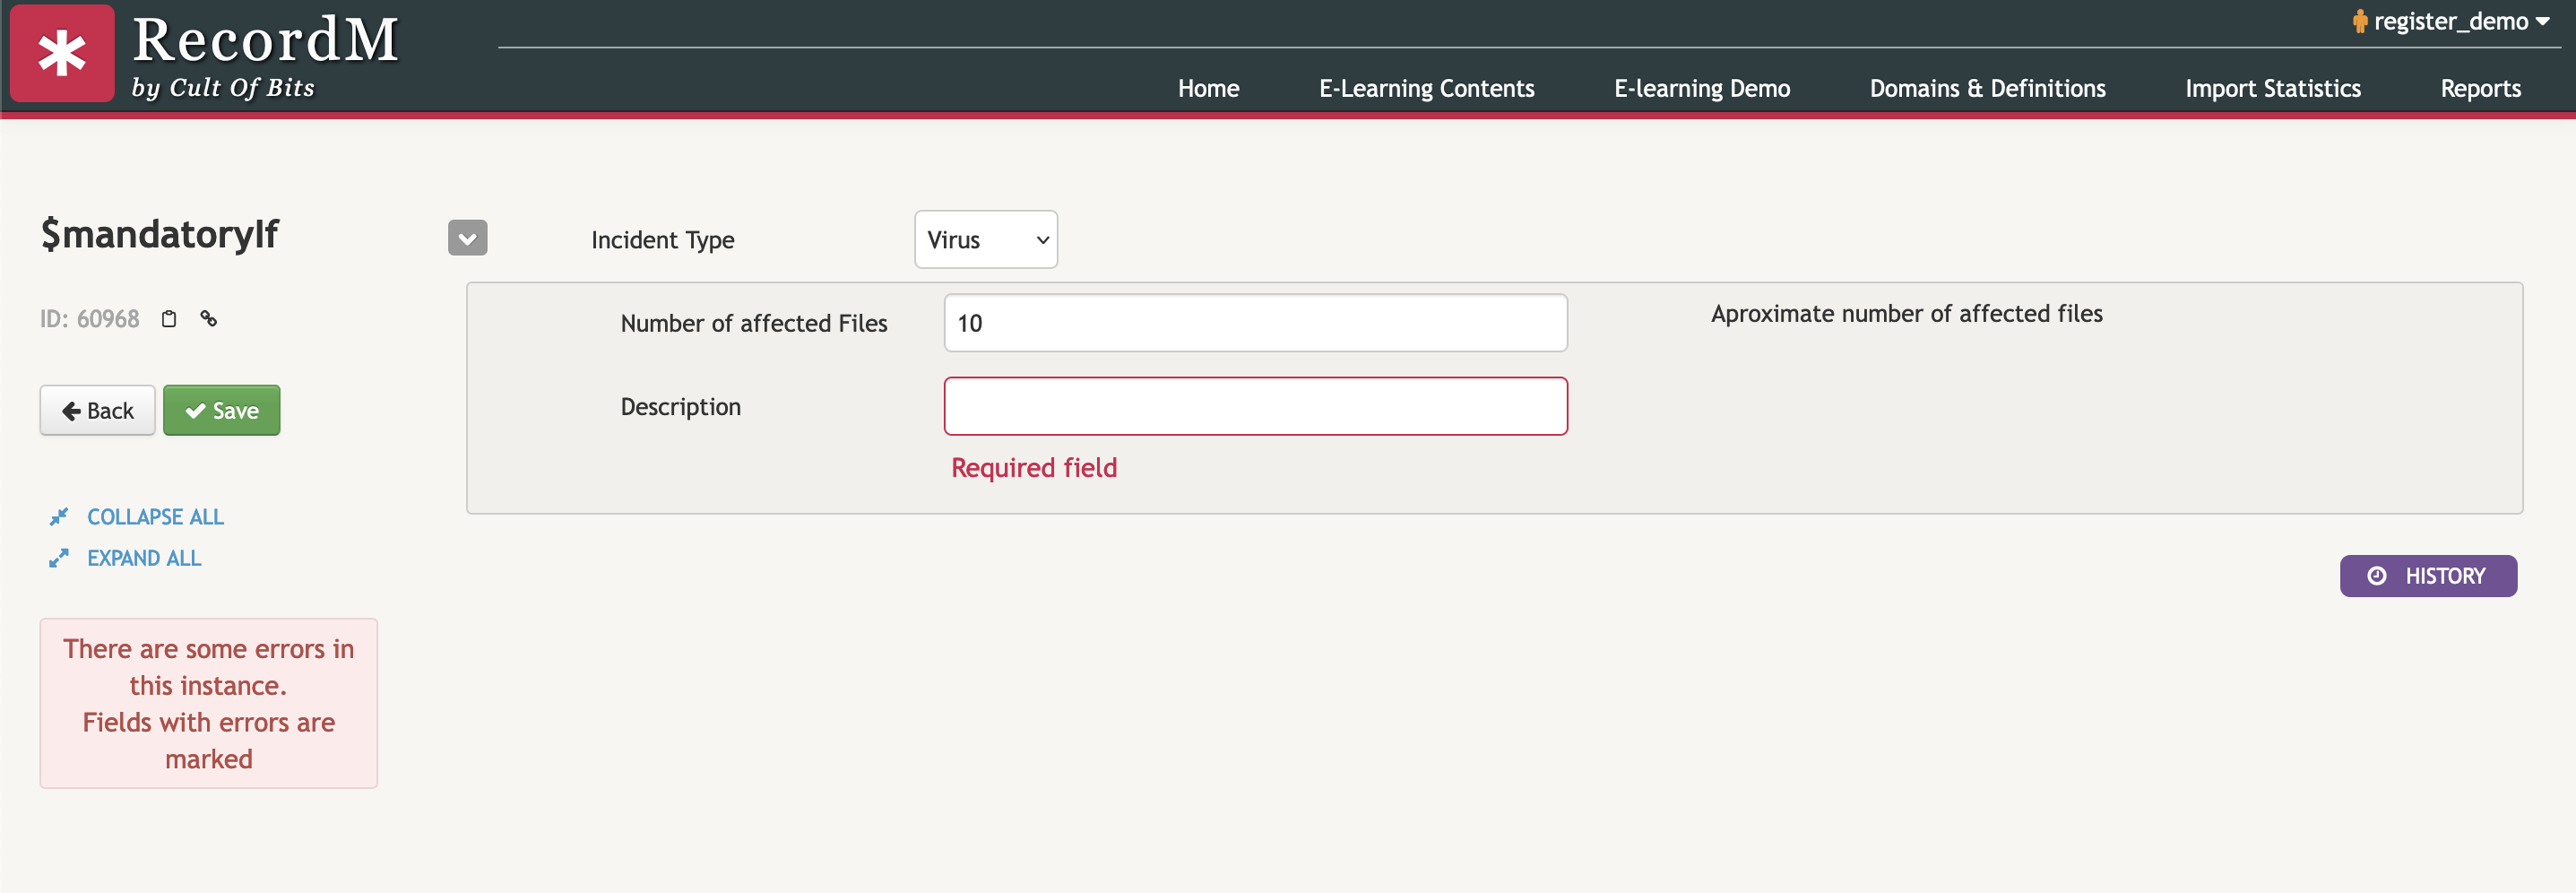Click the RecordM title text

click(265, 40)
